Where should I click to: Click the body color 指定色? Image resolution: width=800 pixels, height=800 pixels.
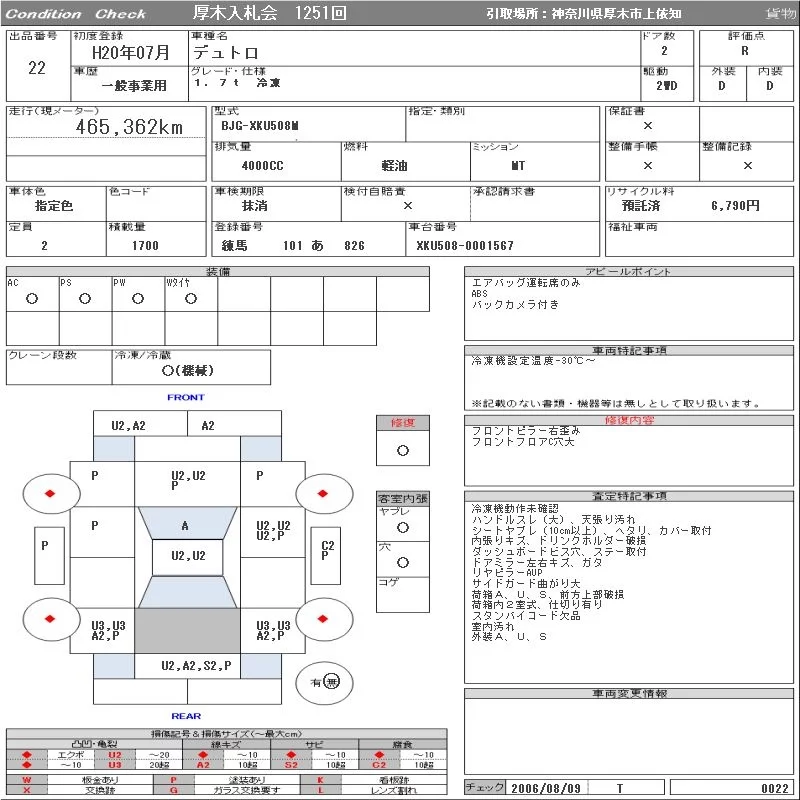click(54, 206)
